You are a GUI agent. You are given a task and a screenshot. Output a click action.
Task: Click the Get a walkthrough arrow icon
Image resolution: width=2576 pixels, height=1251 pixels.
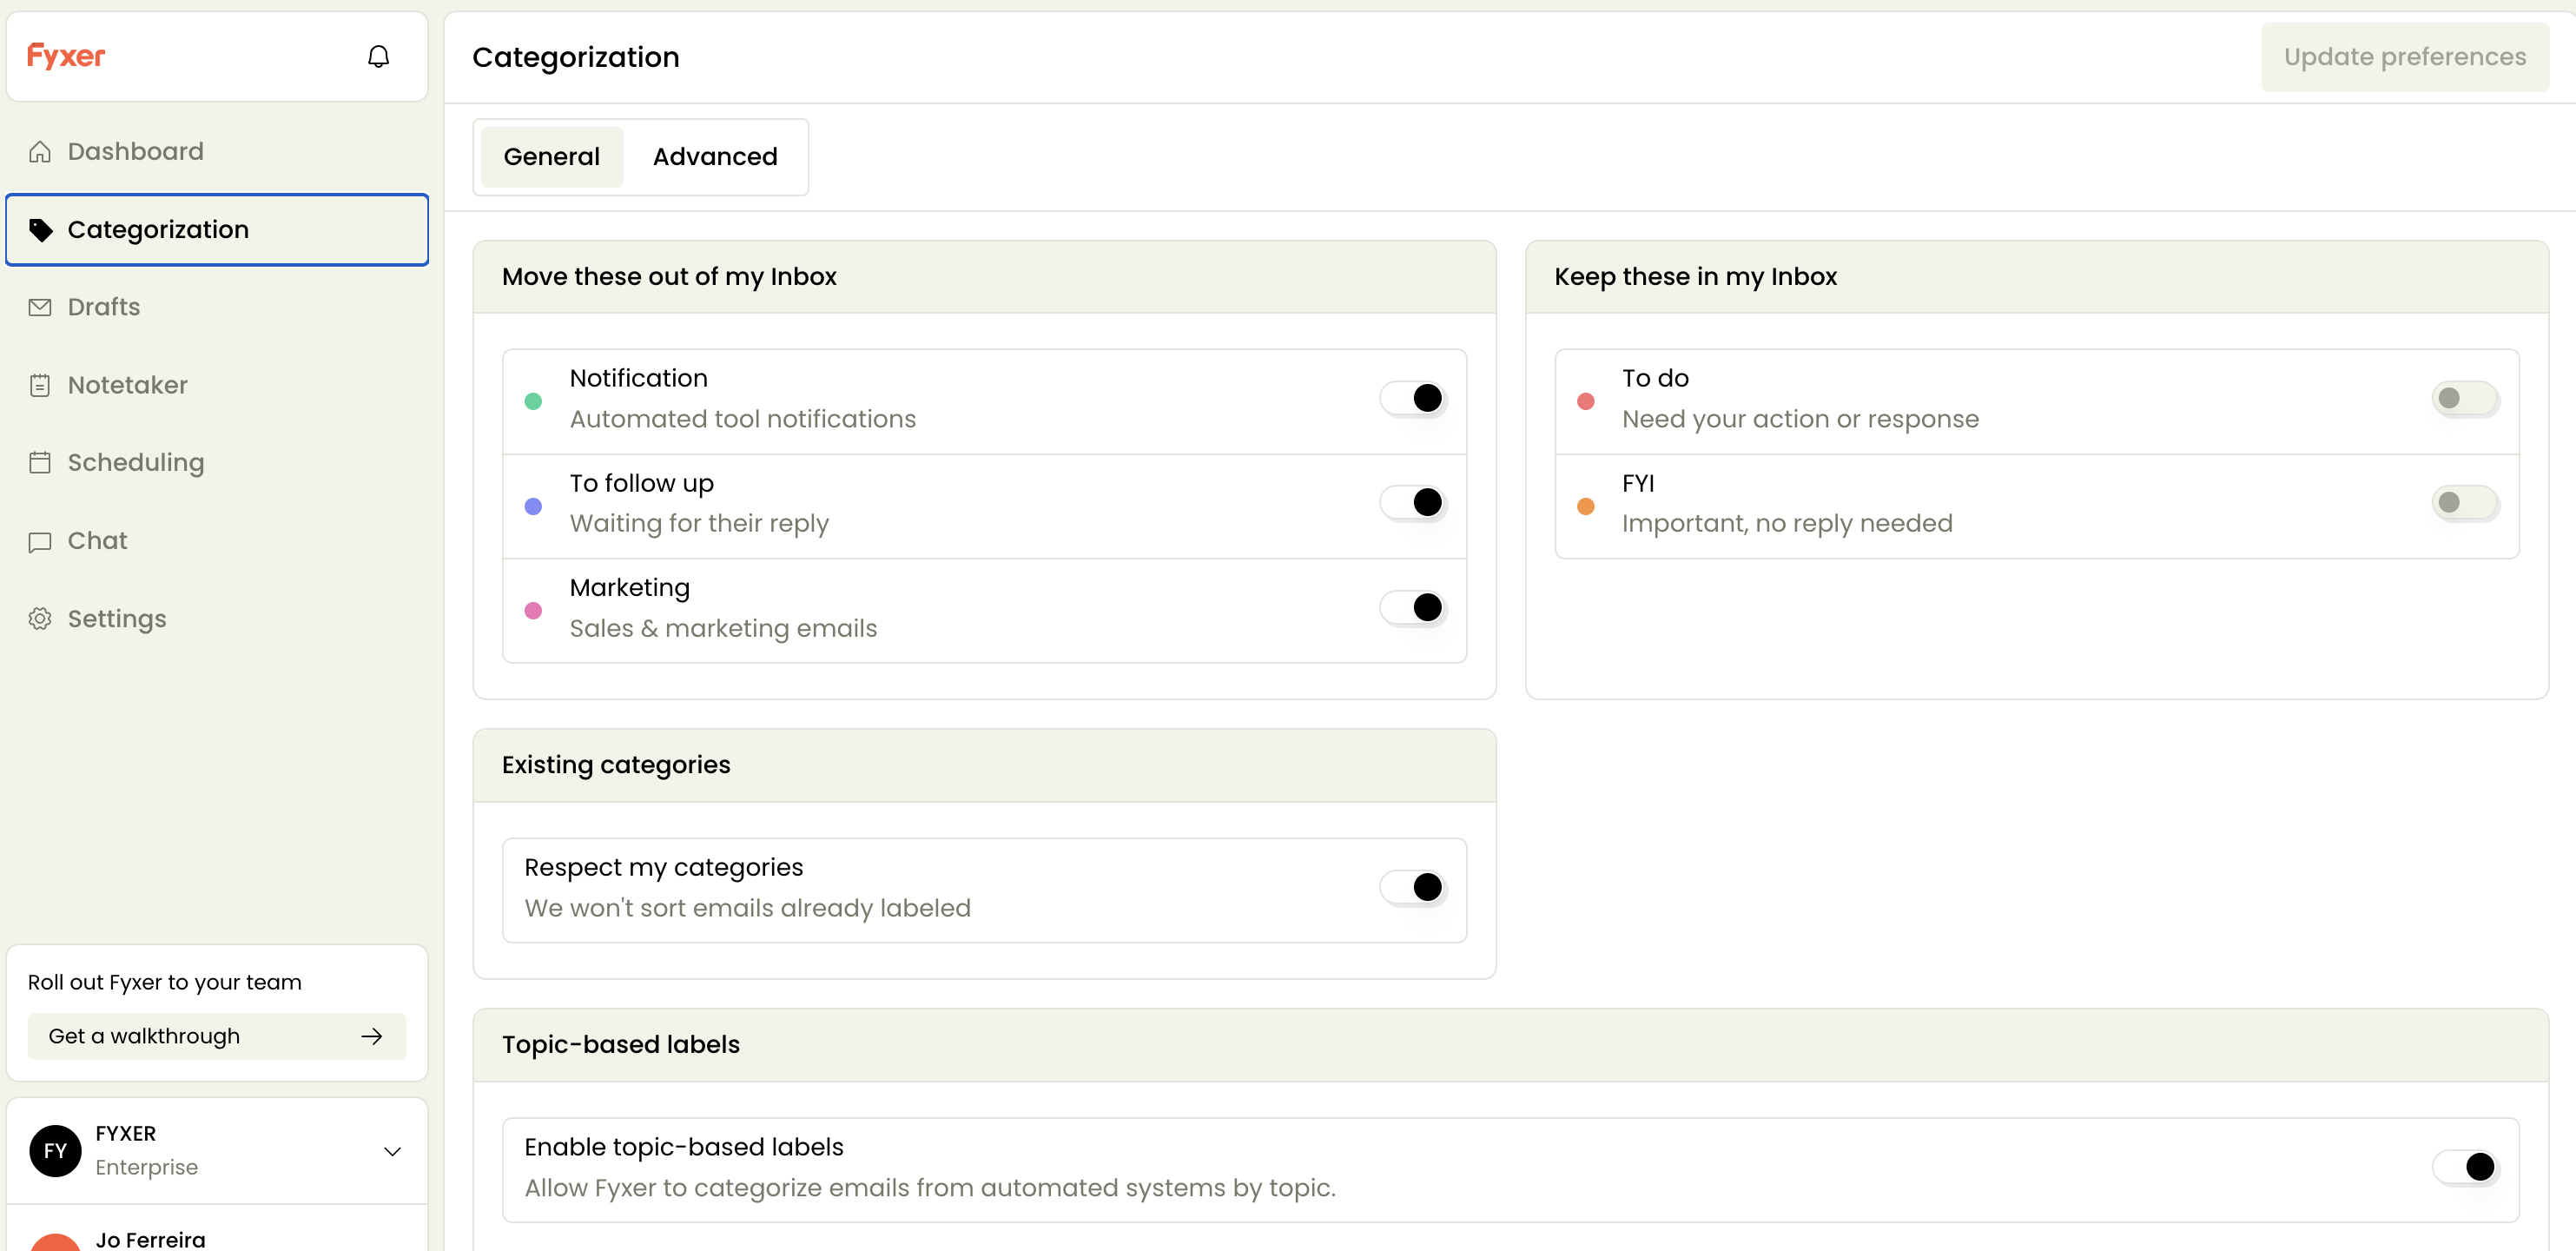click(x=372, y=1036)
